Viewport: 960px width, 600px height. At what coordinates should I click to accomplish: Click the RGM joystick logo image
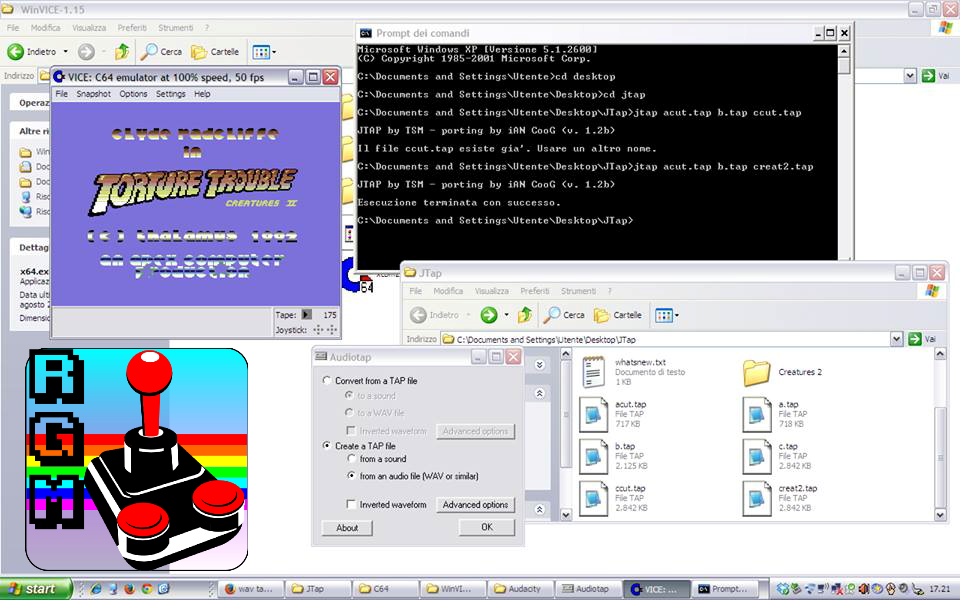tap(137, 459)
